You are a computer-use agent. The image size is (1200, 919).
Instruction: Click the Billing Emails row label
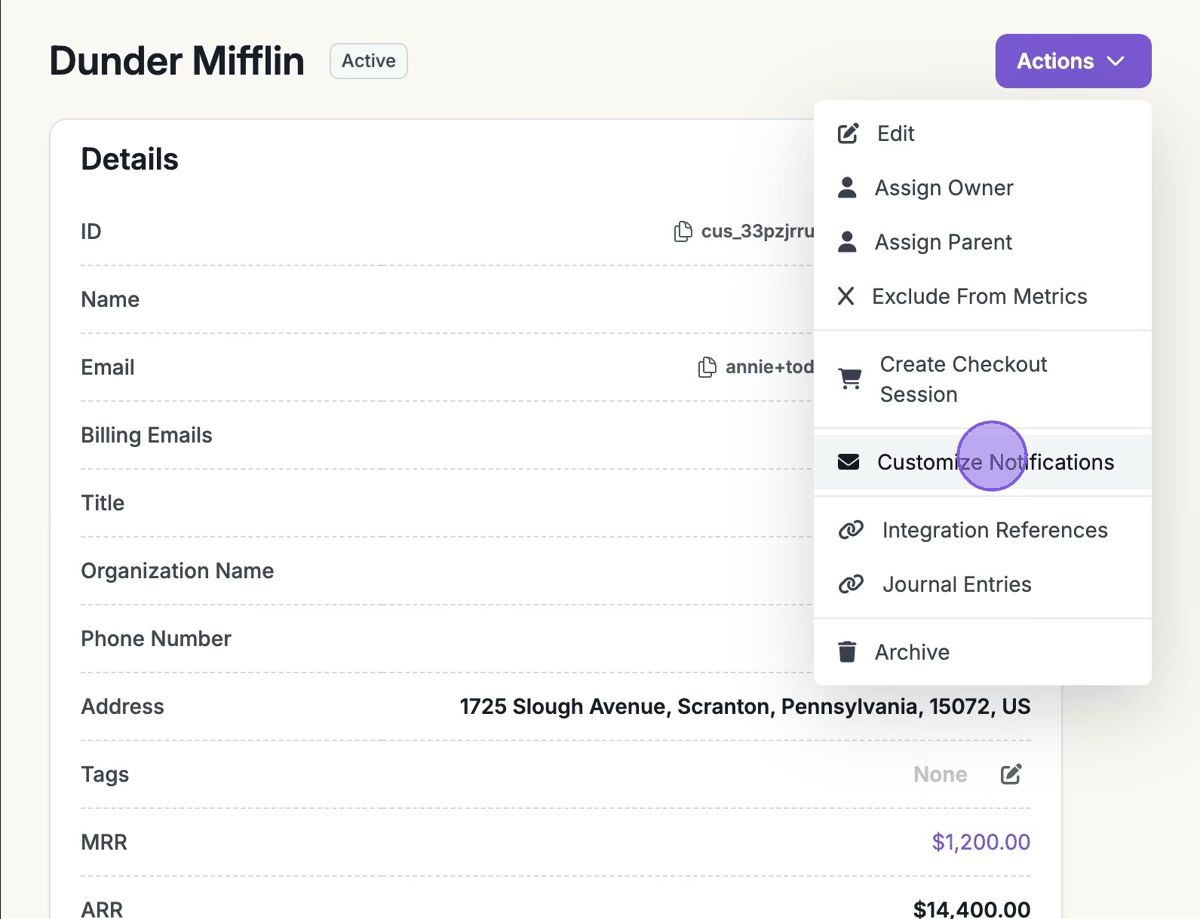tap(147, 435)
